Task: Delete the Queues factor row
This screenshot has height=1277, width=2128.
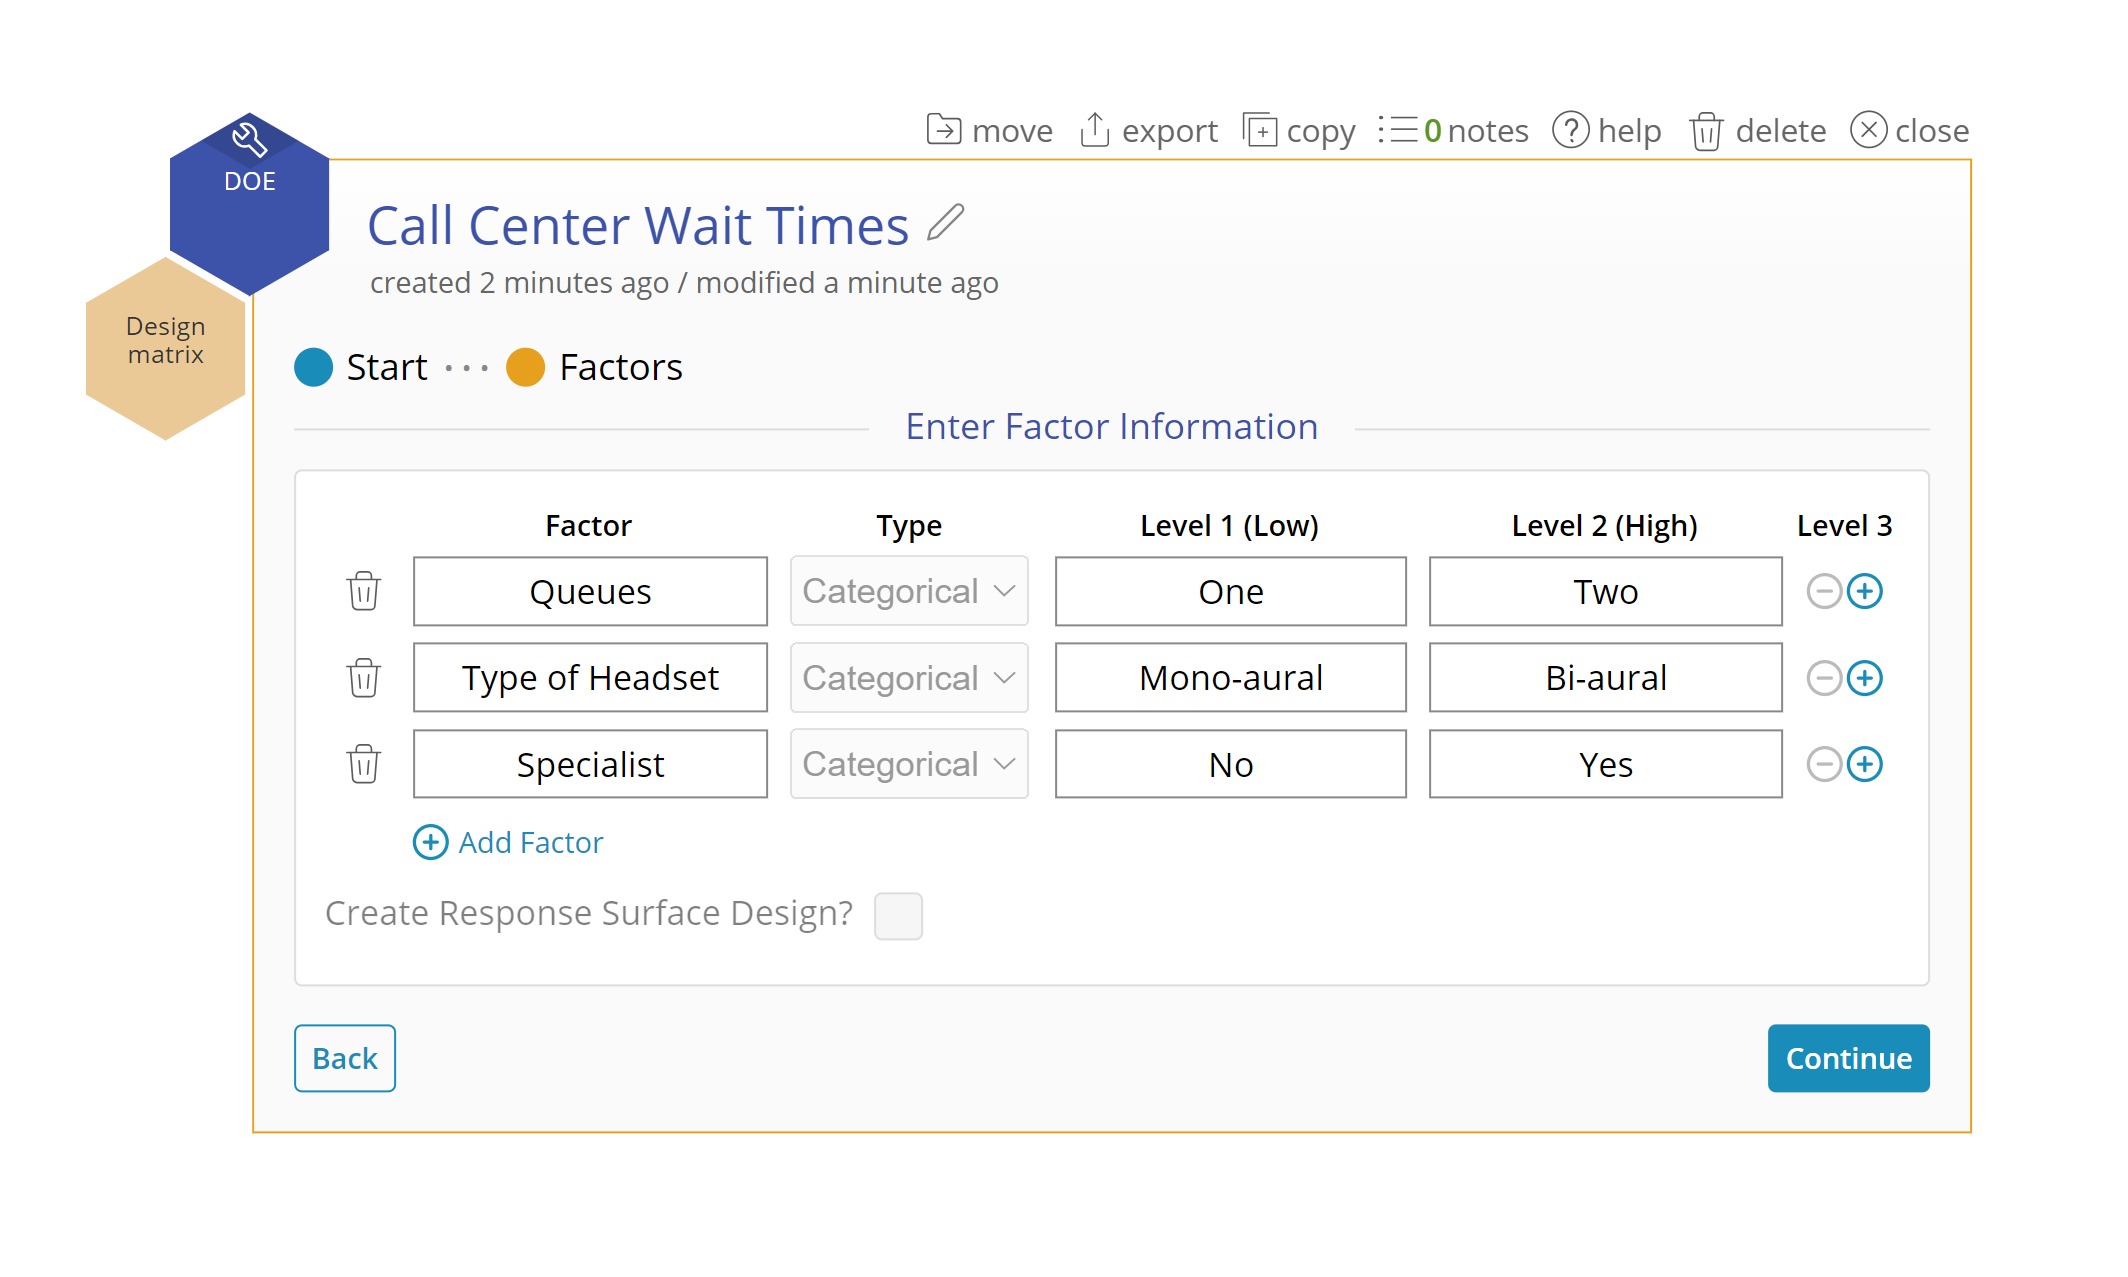Action: (364, 591)
